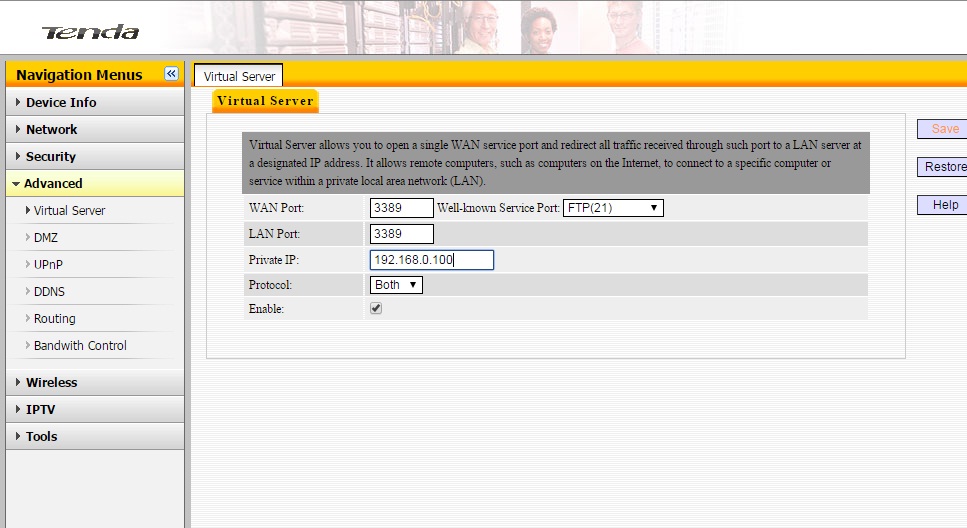Select the Virtual Server top tab
This screenshot has width=967, height=528.
pos(239,76)
